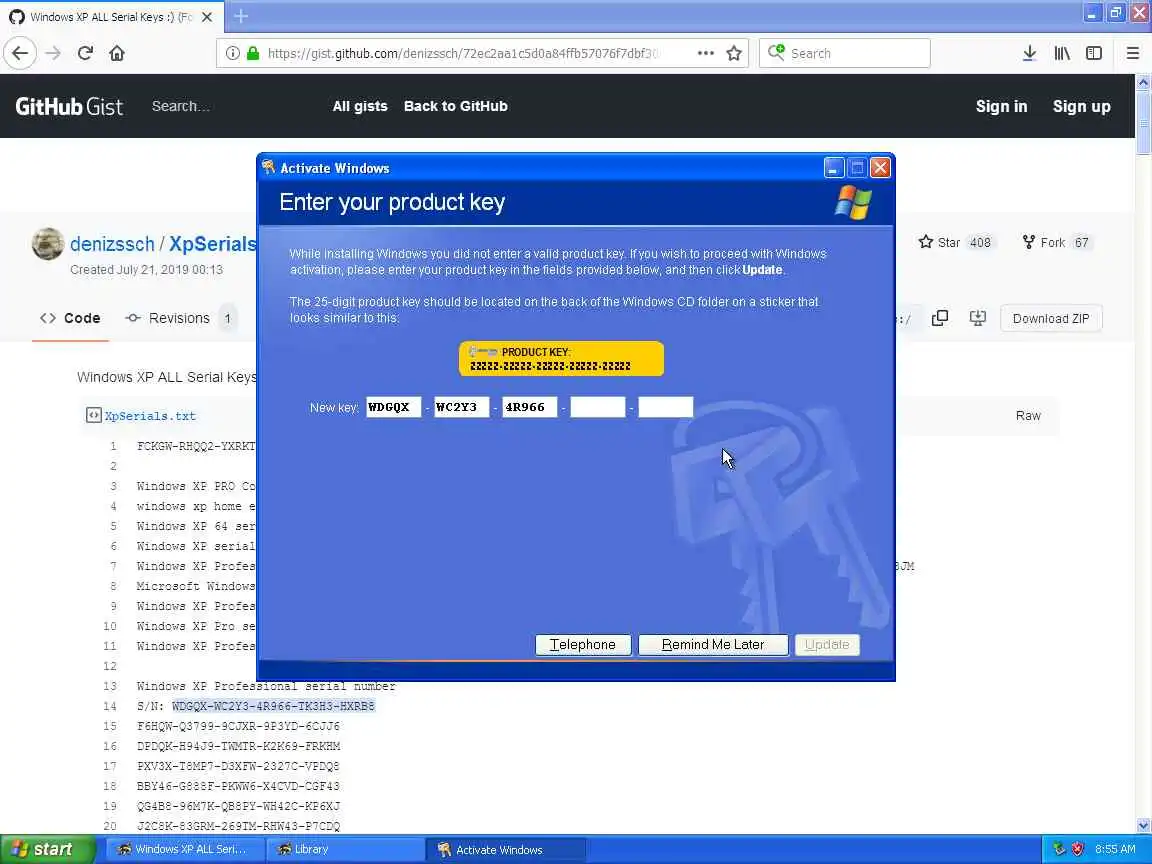Click the red security shield tray icon
The width and height of the screenshot is (1152, 864).
1077,849
